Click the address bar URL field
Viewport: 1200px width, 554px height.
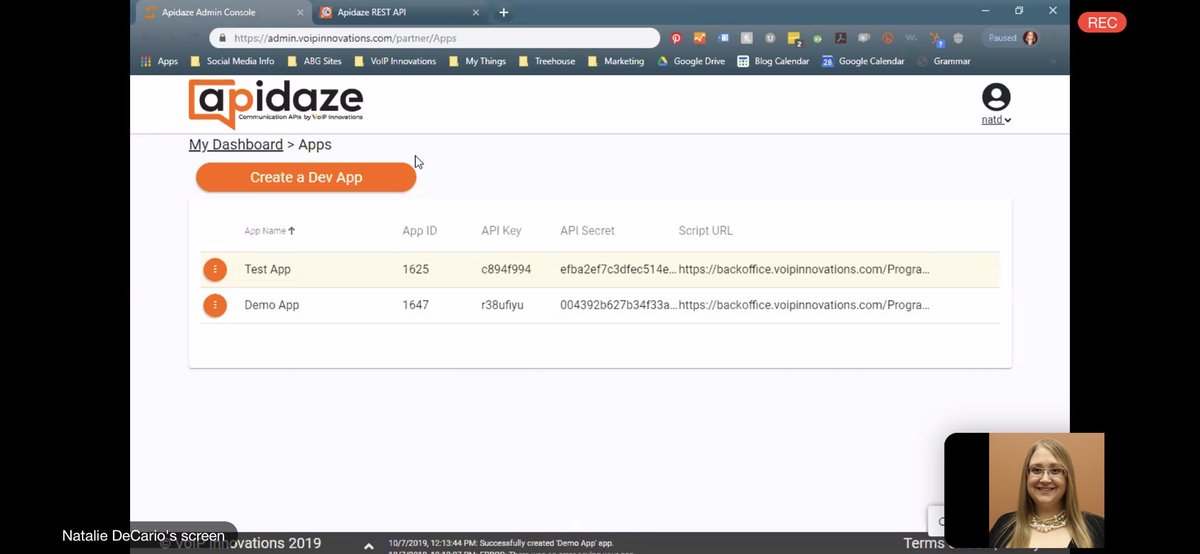pyautogui.click(x=435, y=38)
